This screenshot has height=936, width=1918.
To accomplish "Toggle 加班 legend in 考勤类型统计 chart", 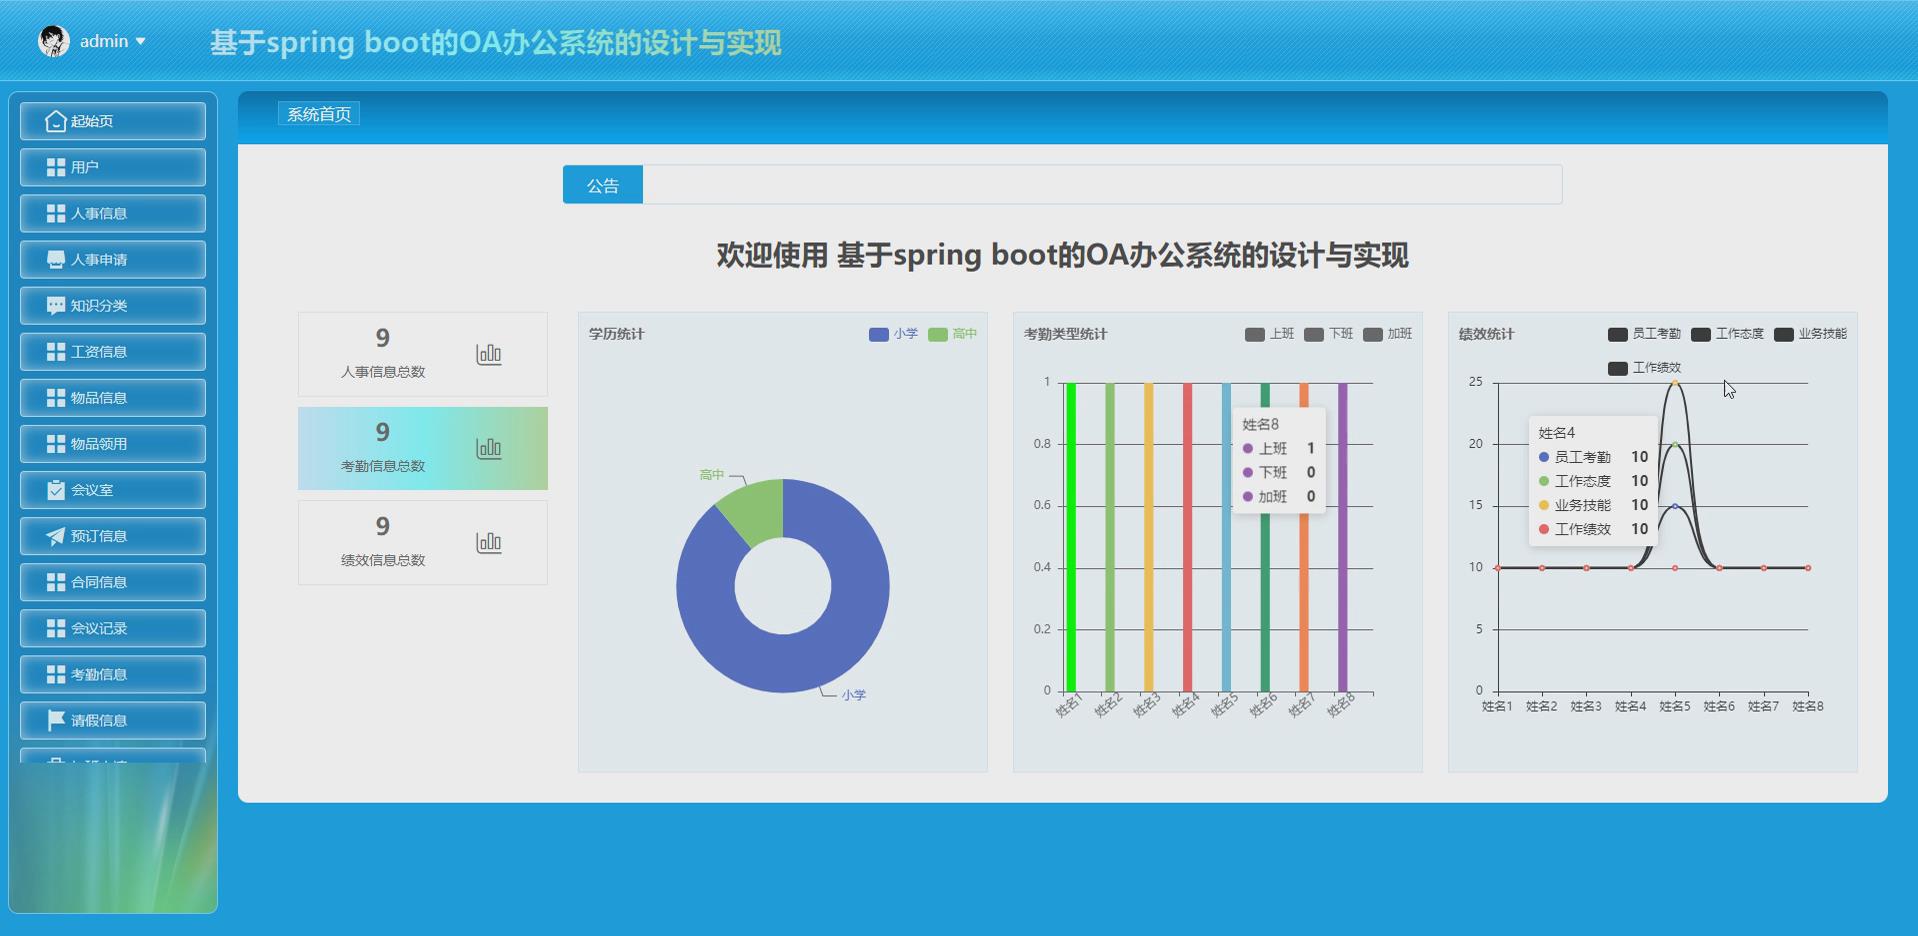I will tap(1387, 334).
